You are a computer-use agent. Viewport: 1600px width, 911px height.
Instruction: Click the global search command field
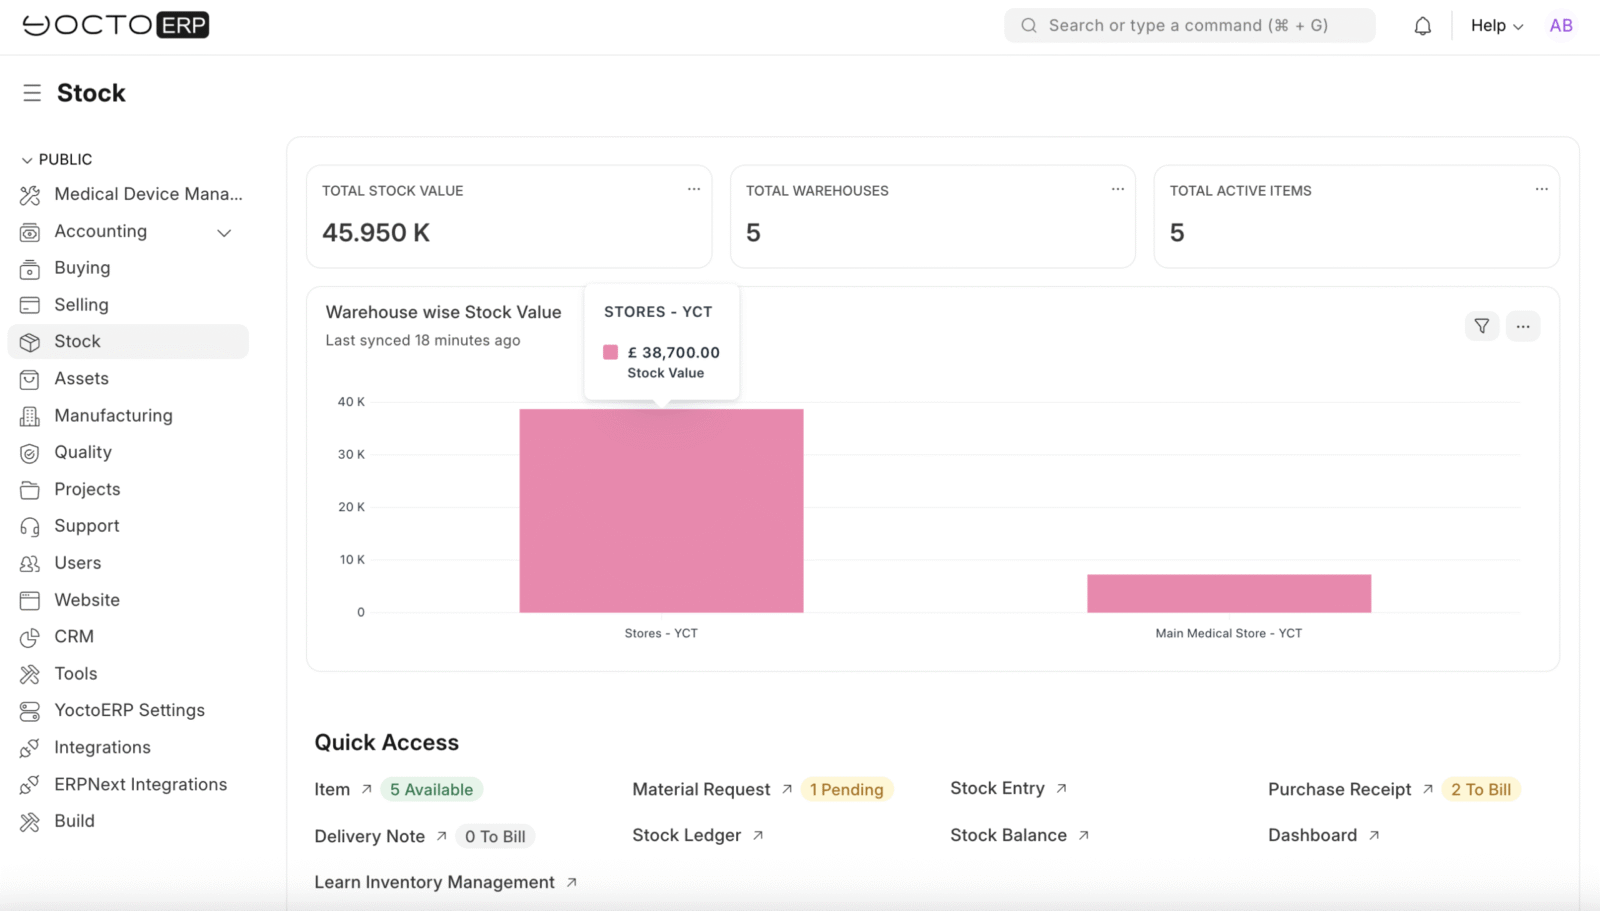point(1189,26)
